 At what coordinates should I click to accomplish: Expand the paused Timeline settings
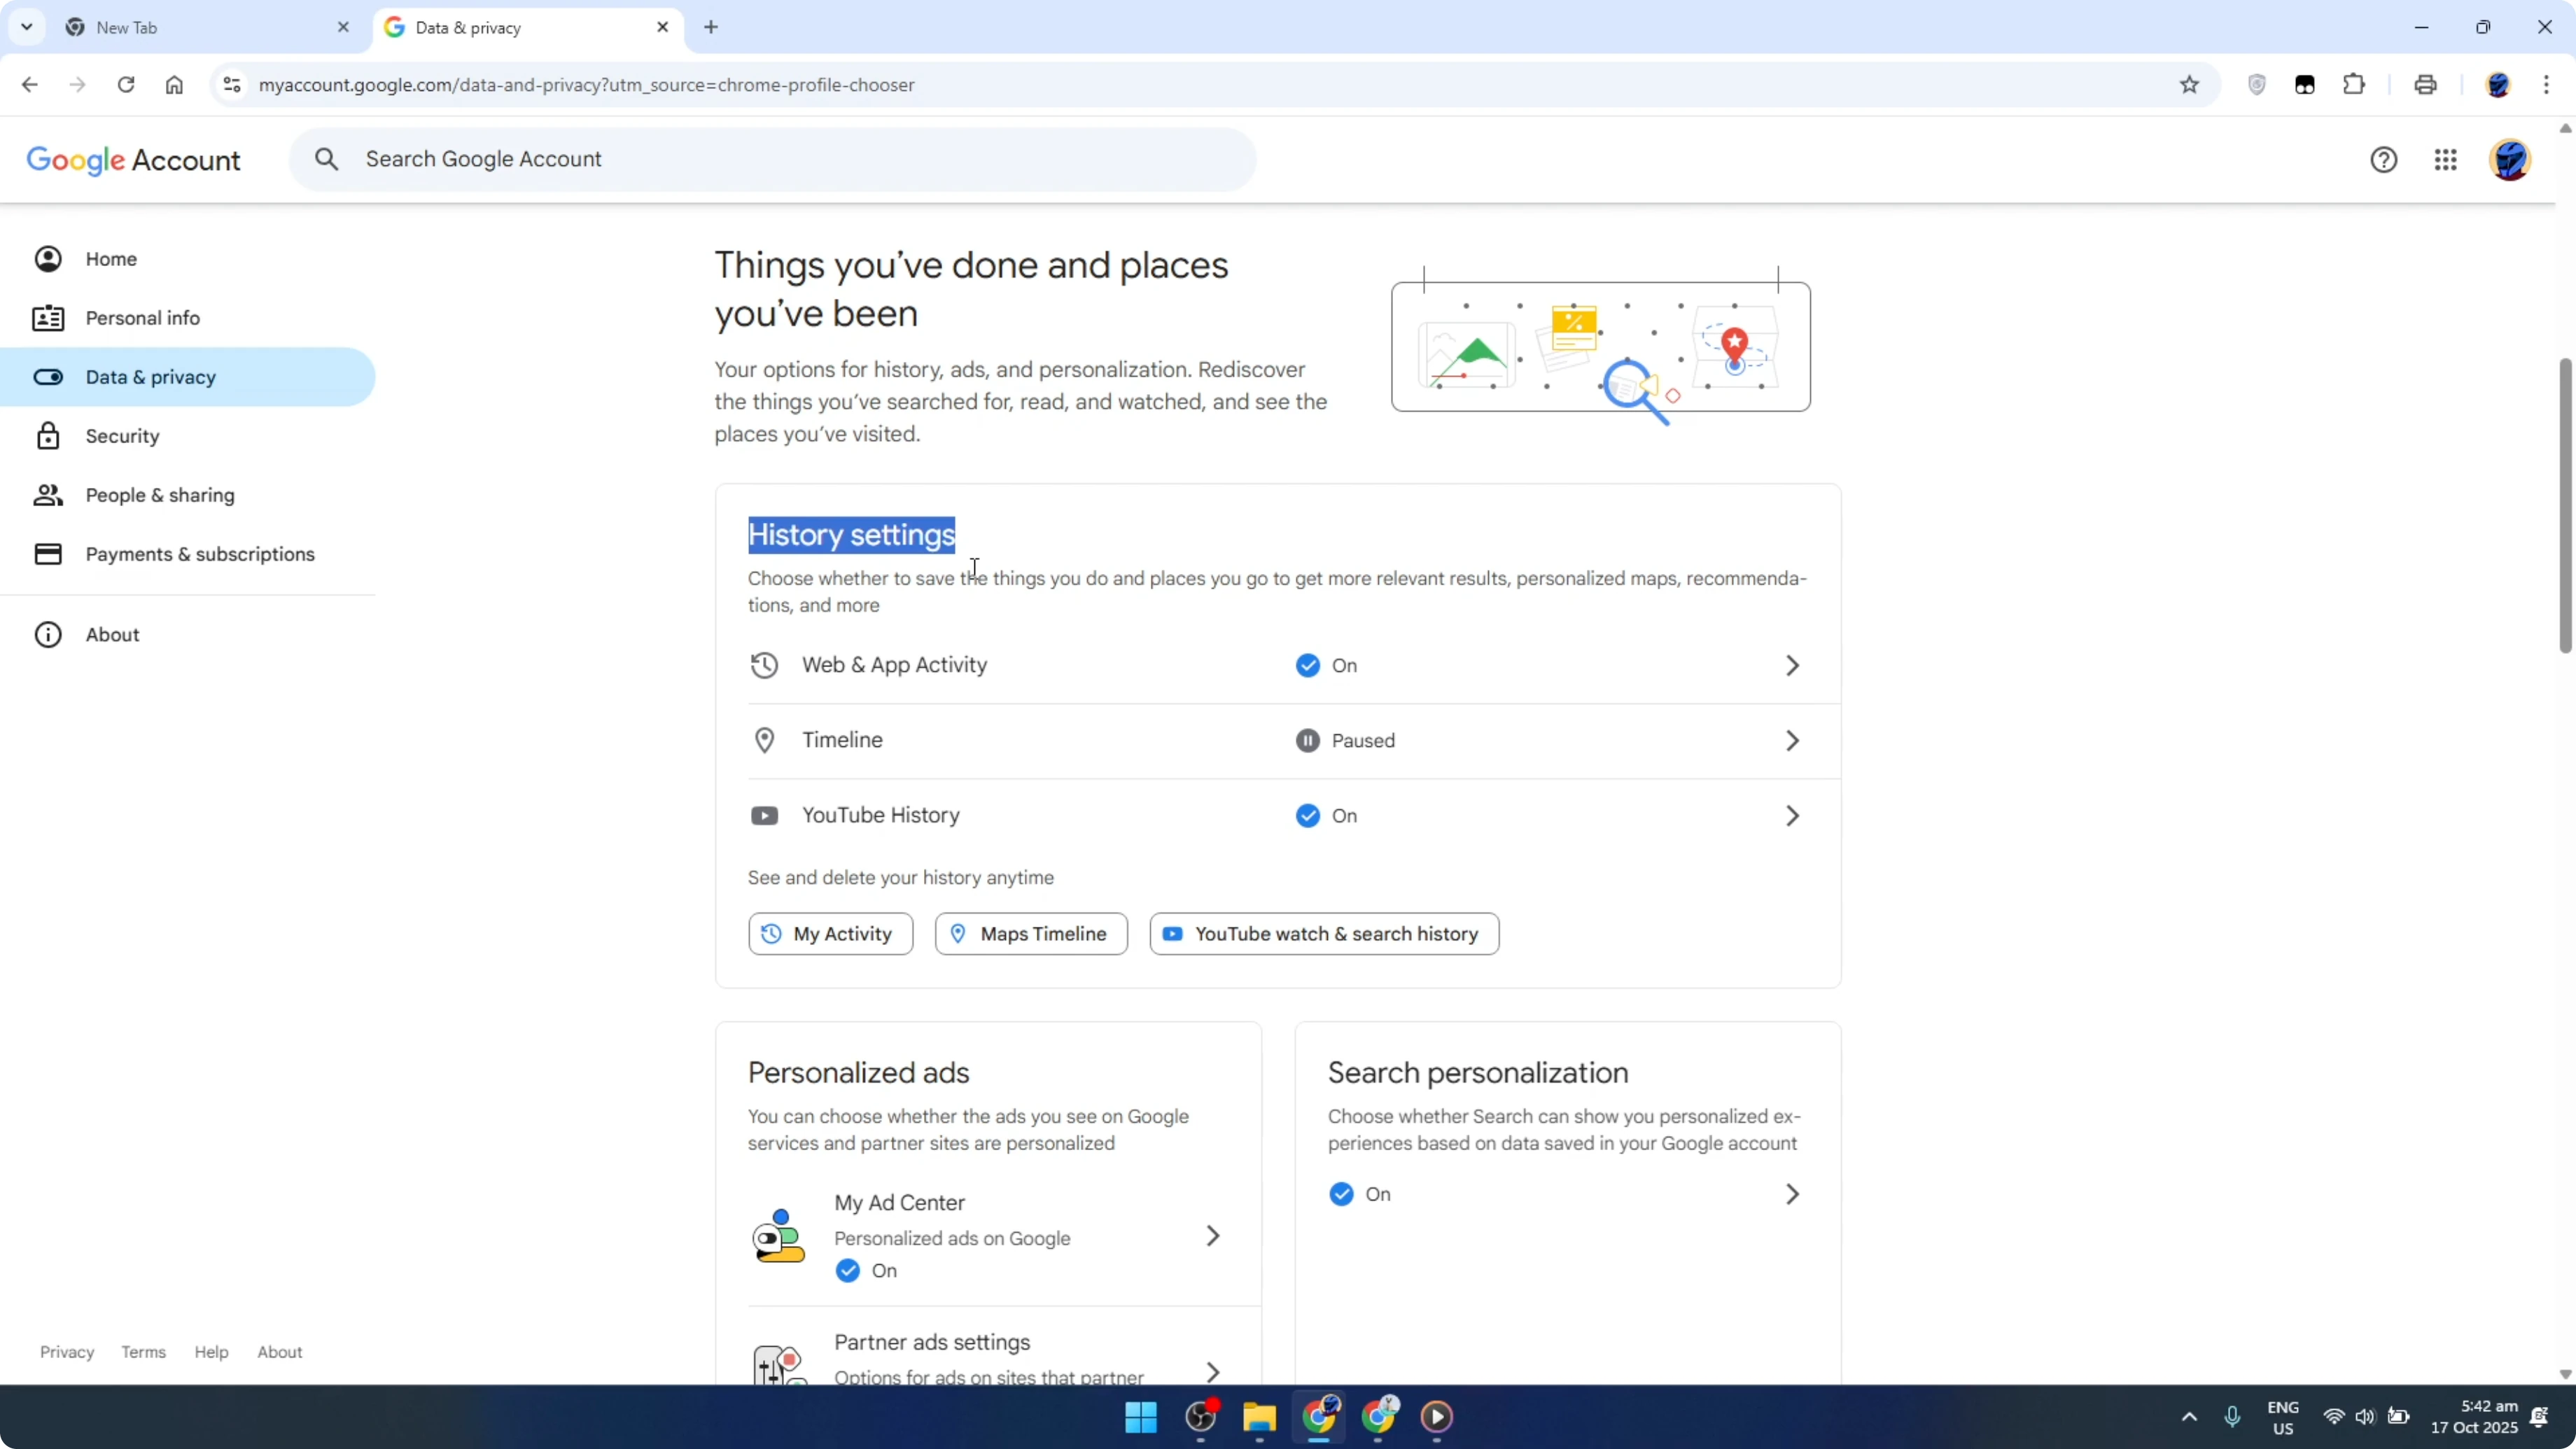coord(1791,740)
